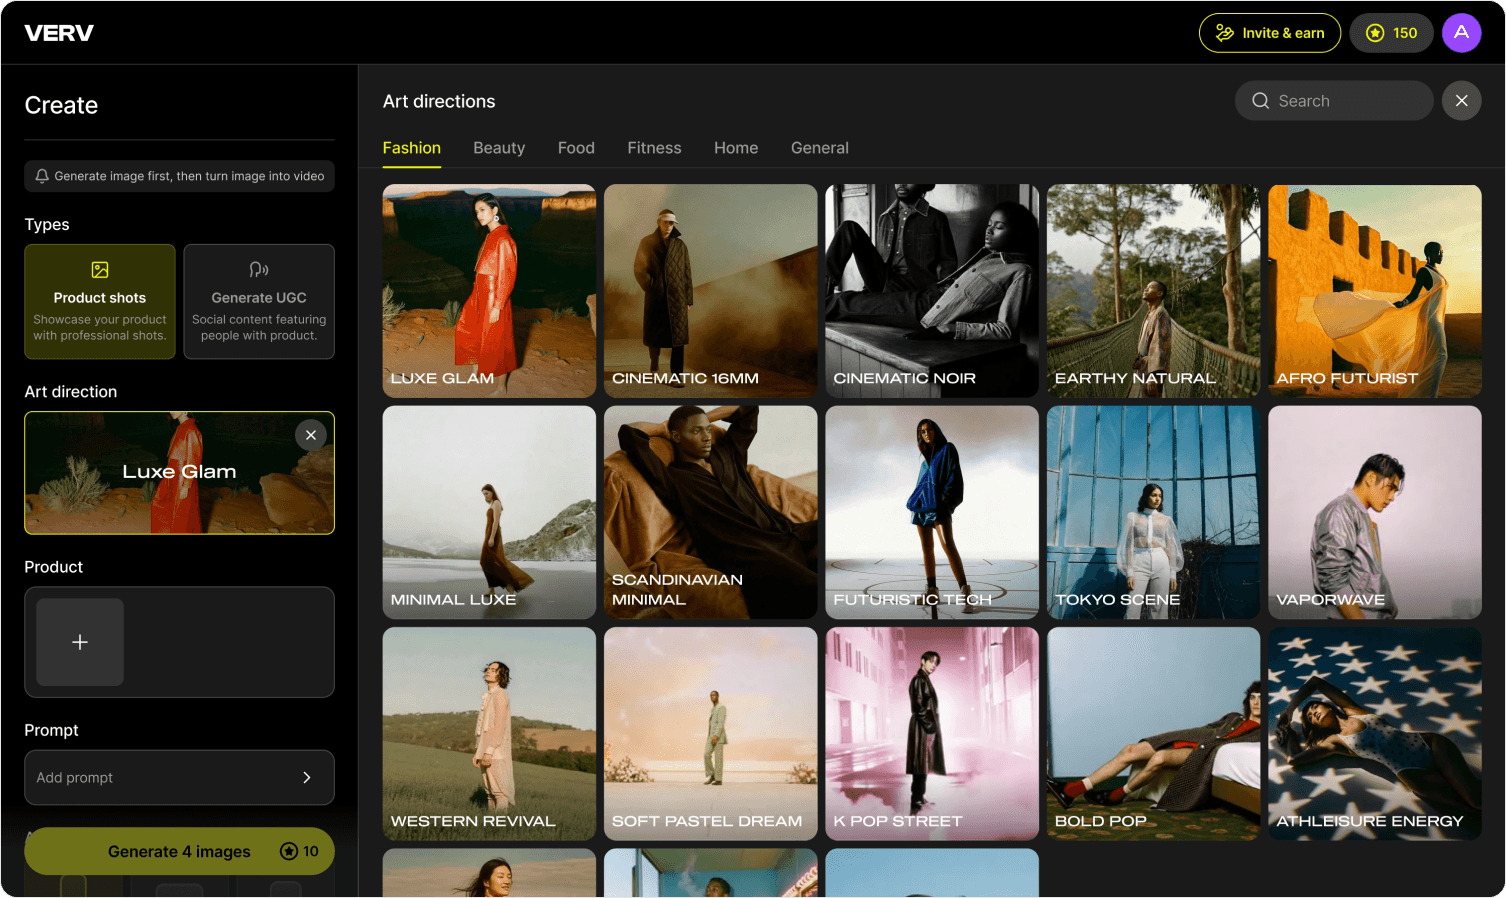
Task: Click the Product shots image icon
Action: coord(100,270)
